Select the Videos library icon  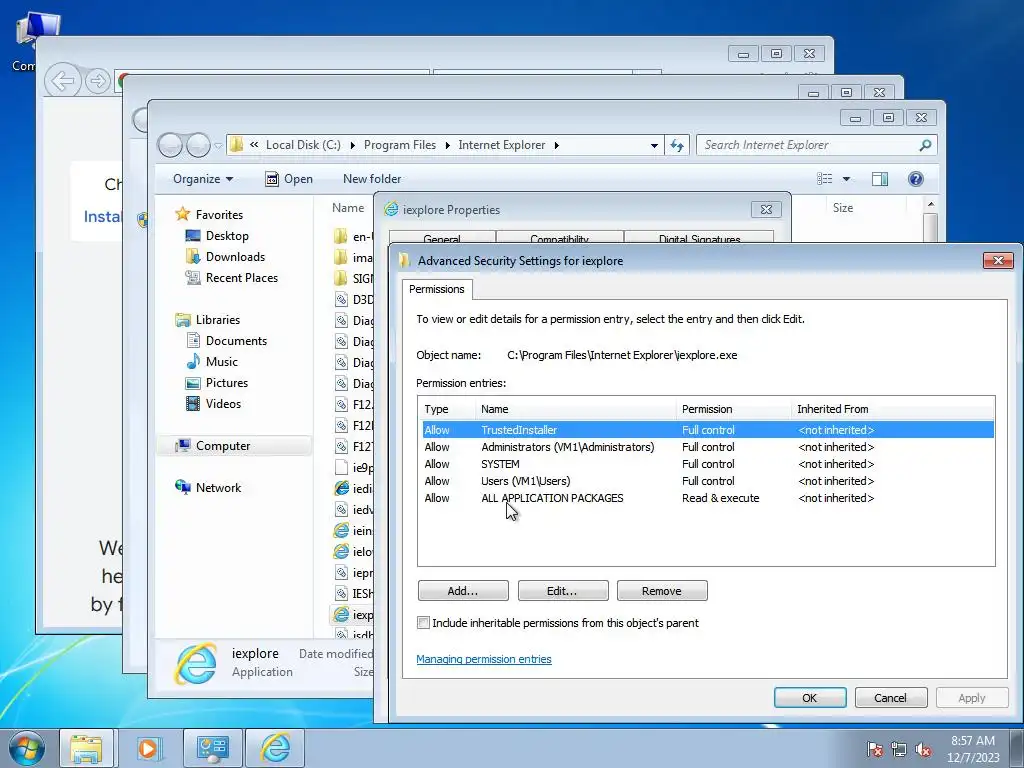[193, 404]
